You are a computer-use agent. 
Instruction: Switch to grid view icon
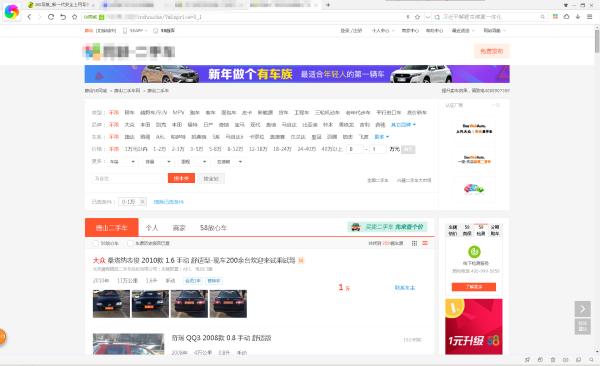(414, 243)
